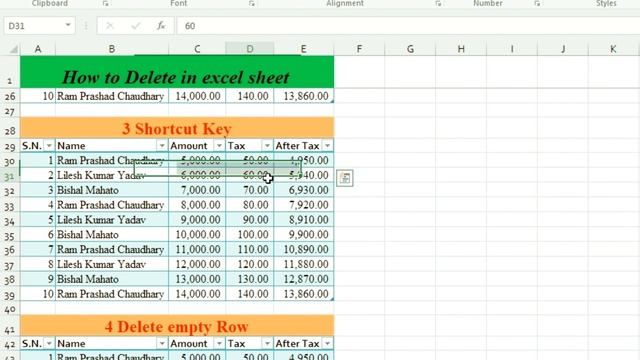The image size is (640, 360).
Task: Select column E header
Action: click(x=304, y=49)
